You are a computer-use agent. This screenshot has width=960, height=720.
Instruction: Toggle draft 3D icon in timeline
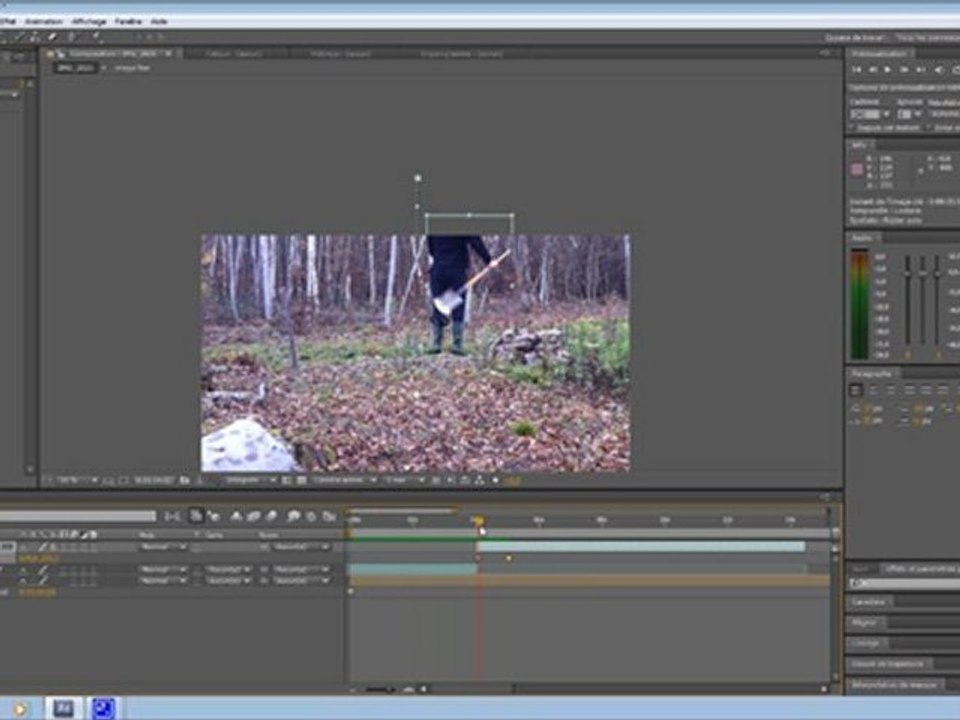[x=214, y=517]
